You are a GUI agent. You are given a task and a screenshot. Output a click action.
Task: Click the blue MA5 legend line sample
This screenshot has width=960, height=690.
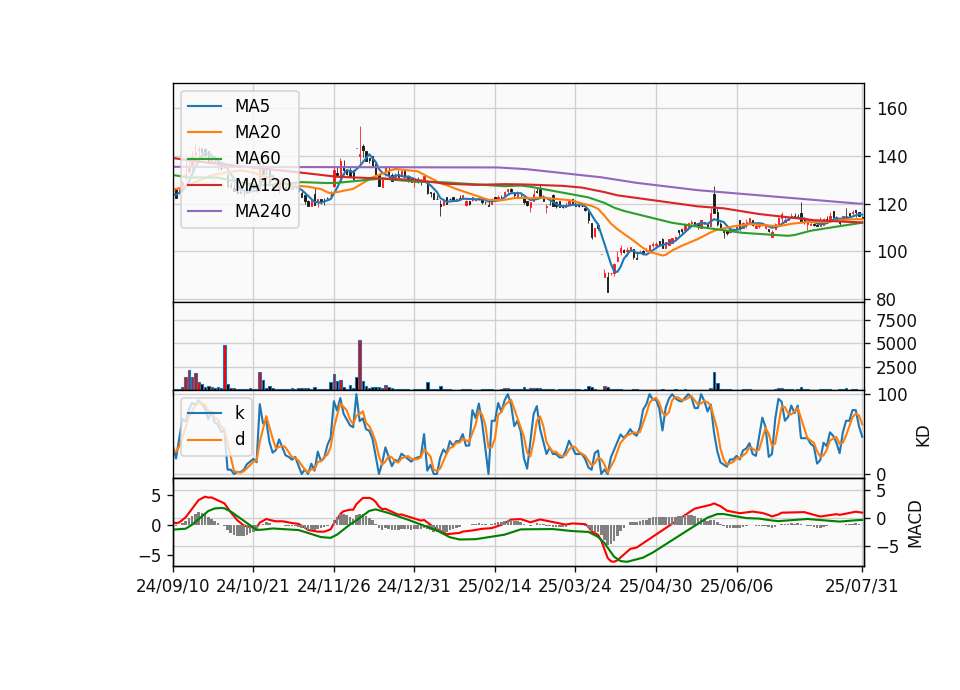pyautogui.click(x=204, y=107)
